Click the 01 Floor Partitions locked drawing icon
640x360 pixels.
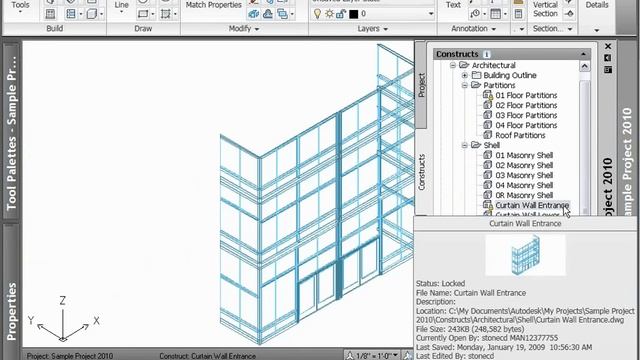(x=488, y=95)
